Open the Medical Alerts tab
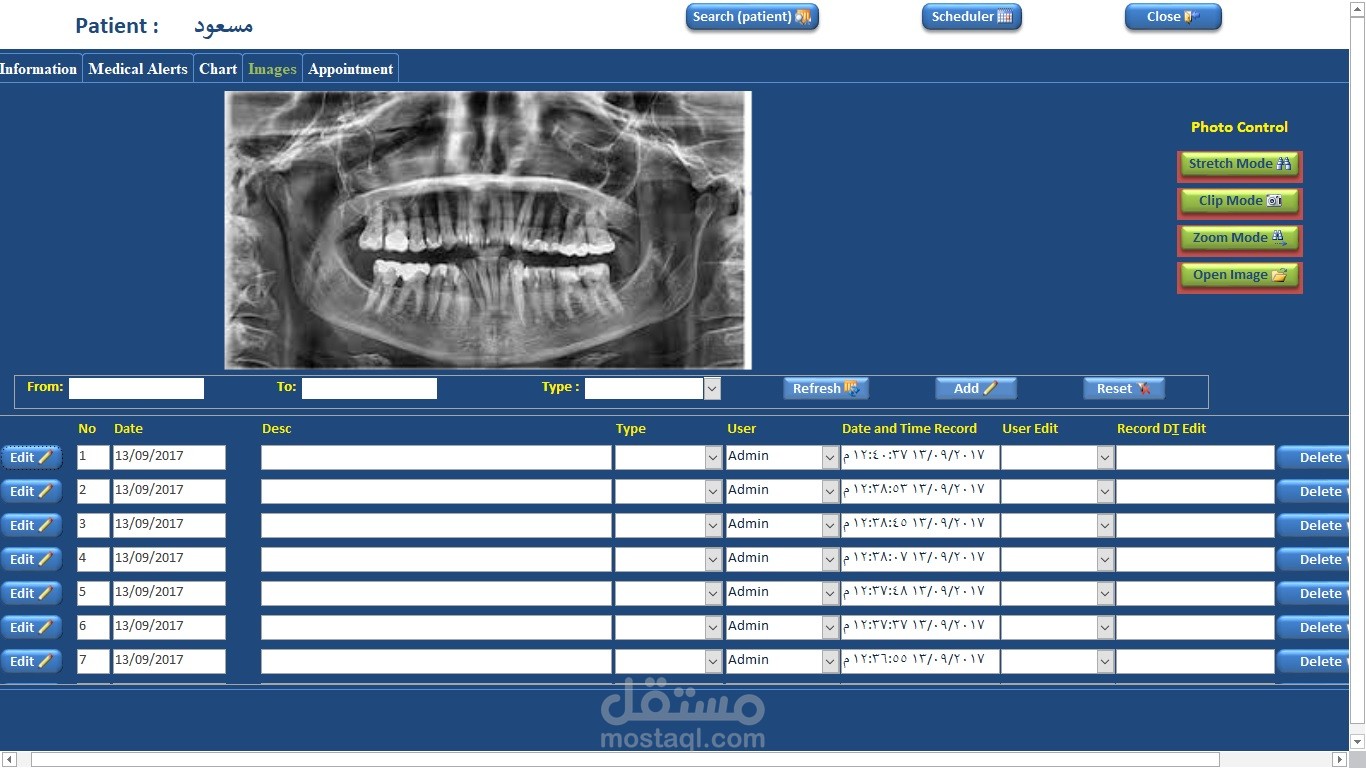1366x768 pixels. 138,69
